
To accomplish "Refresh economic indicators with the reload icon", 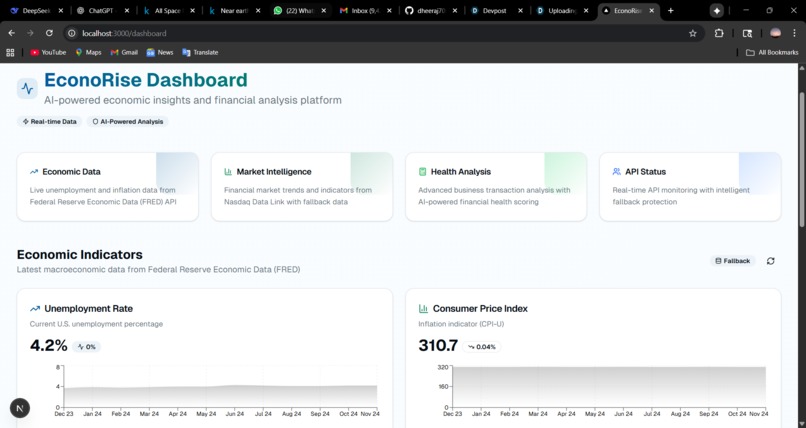I will (771, 261).
